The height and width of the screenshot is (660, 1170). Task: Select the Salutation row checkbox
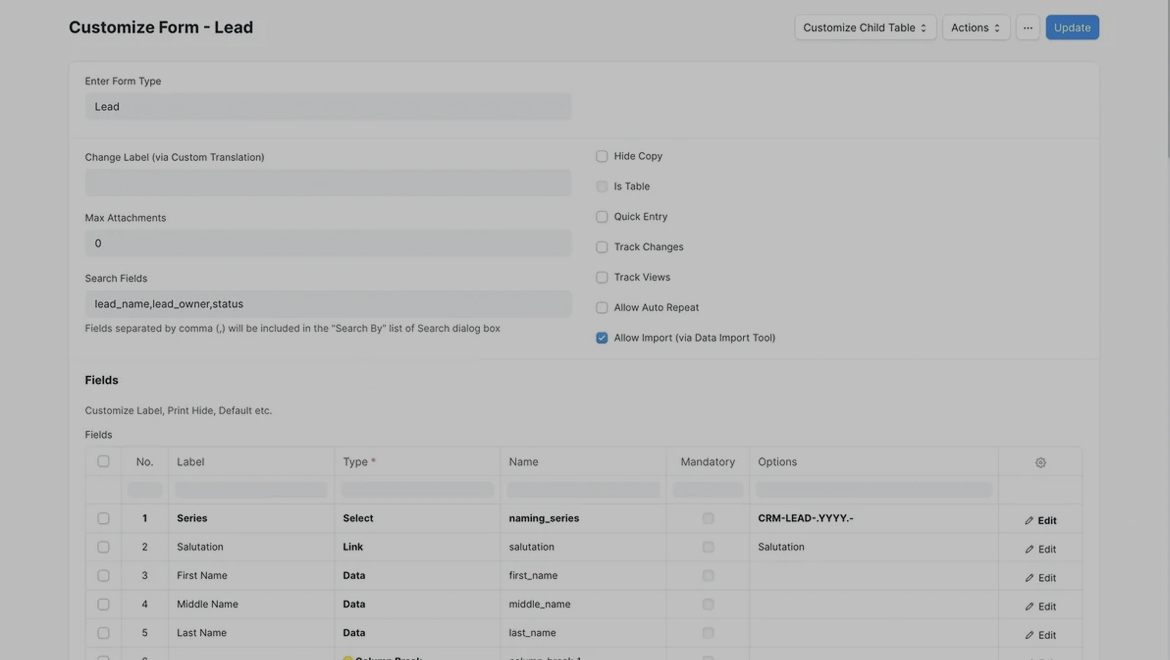tap(103, 547)
